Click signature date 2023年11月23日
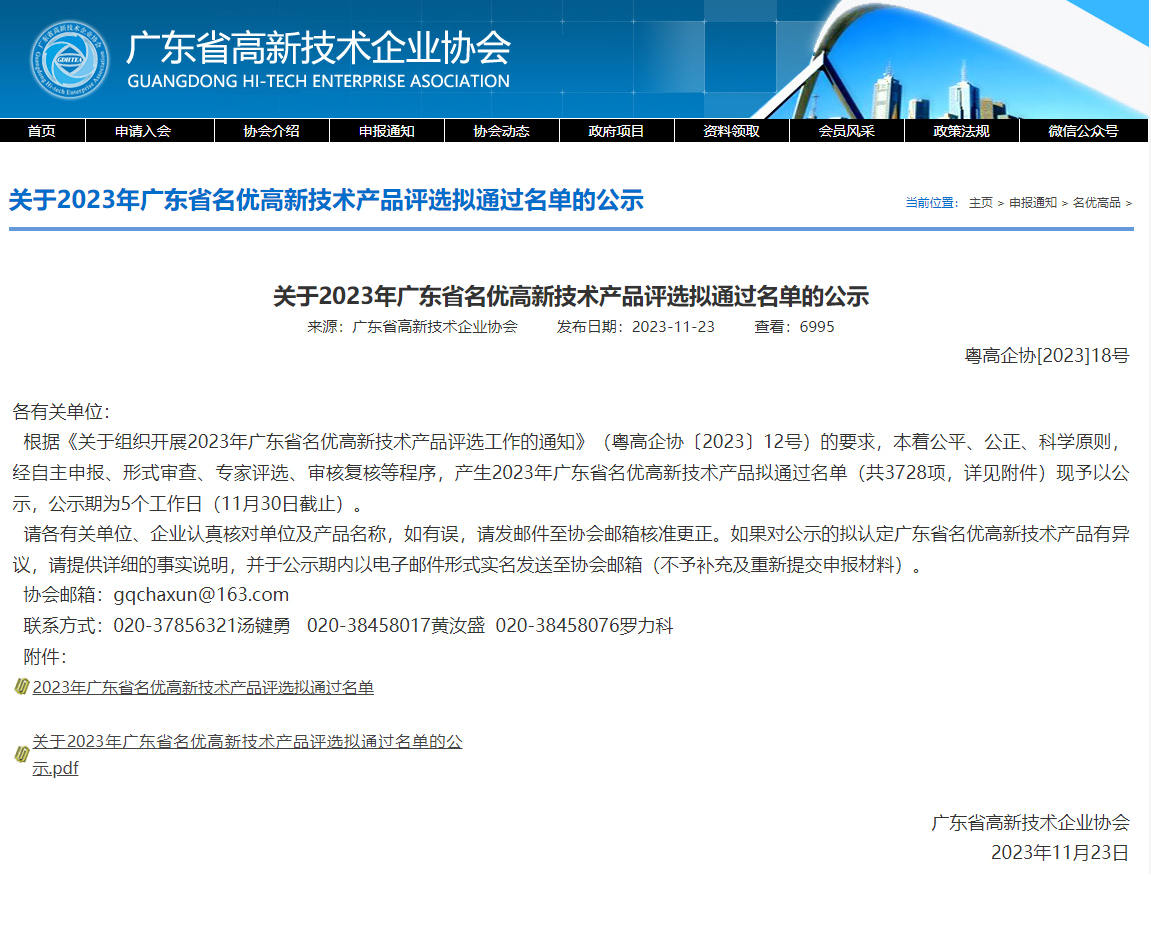1151x939 pixels. pyautogui.click(x=1060, y=852)
